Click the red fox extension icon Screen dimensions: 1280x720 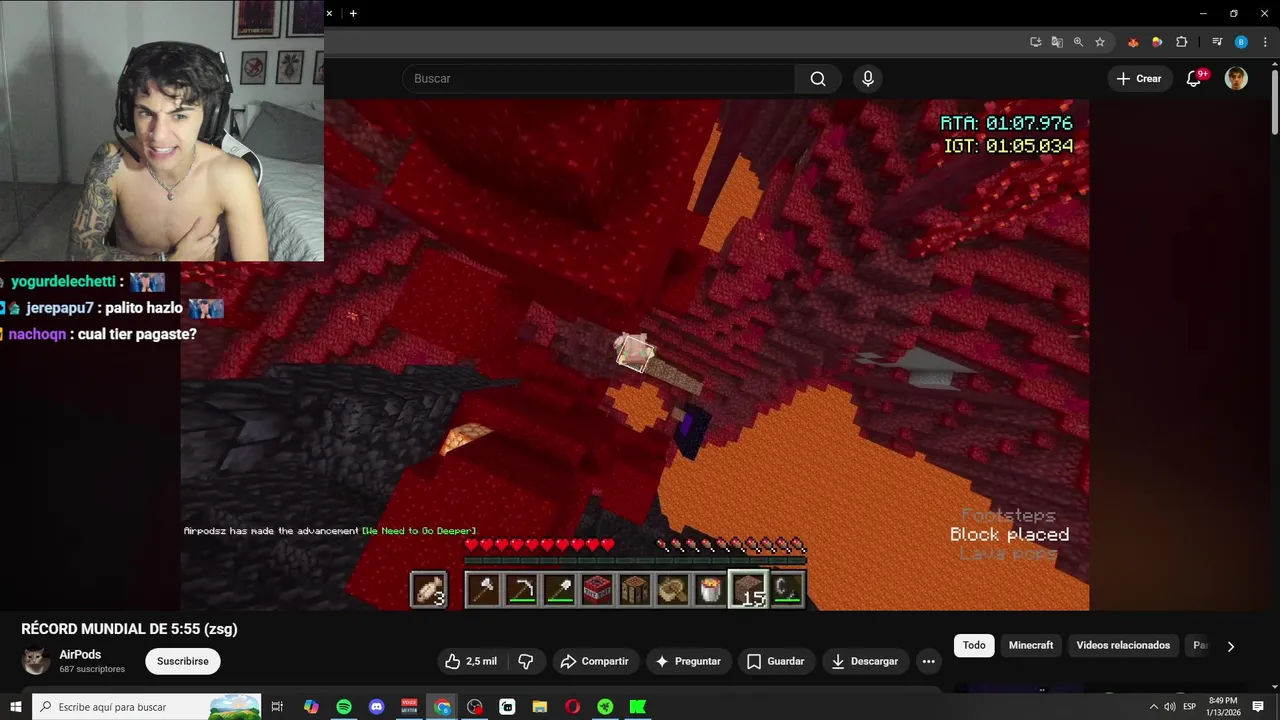(1133, 42)
